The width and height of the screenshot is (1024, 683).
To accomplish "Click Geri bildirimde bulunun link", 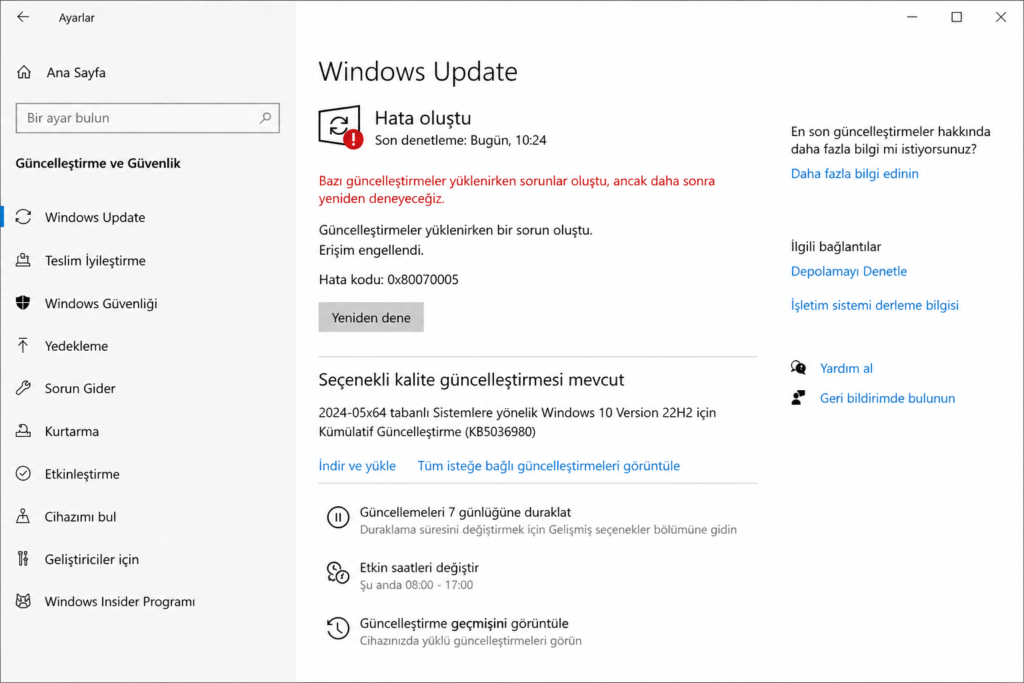I will pos(887,398).
